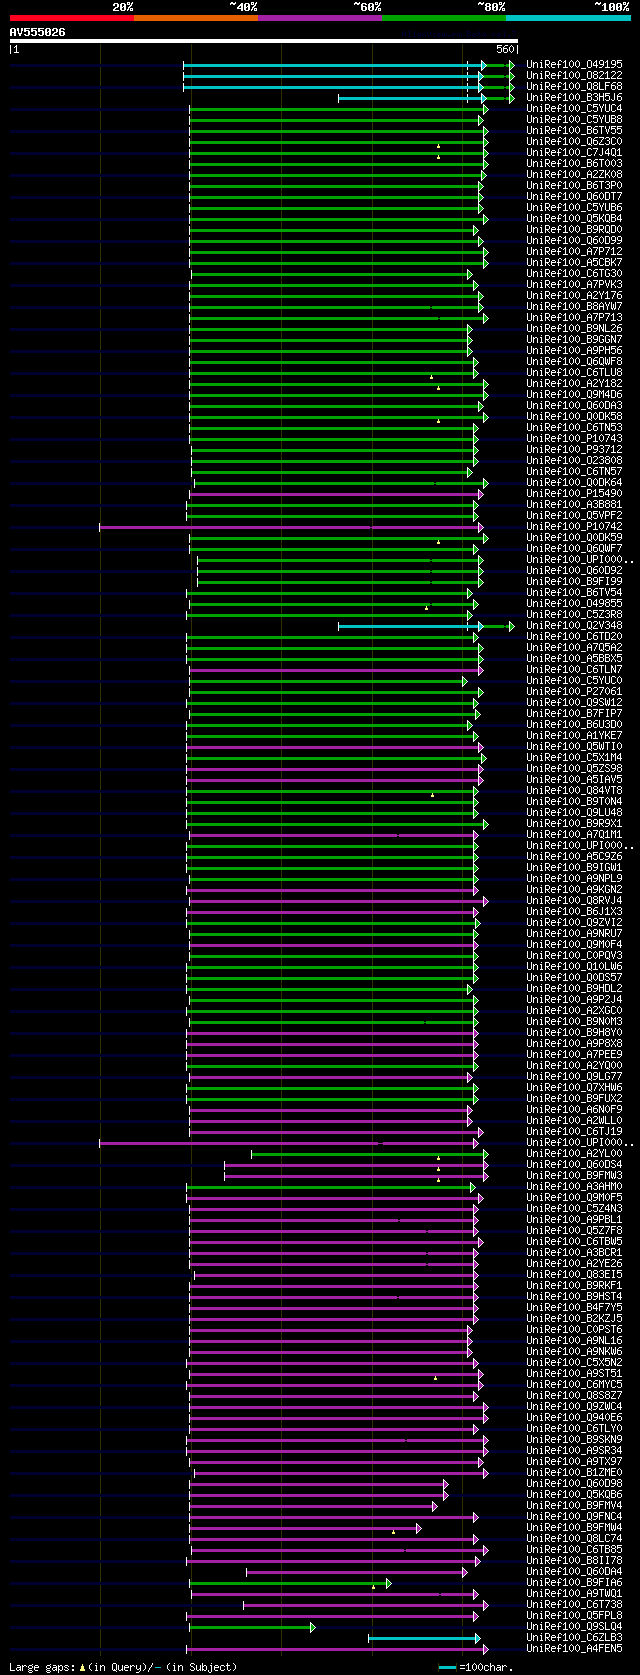Click hit label UniRef100_A9PH56
This screenshot has height=1675, width=640.
click(574, 351)
